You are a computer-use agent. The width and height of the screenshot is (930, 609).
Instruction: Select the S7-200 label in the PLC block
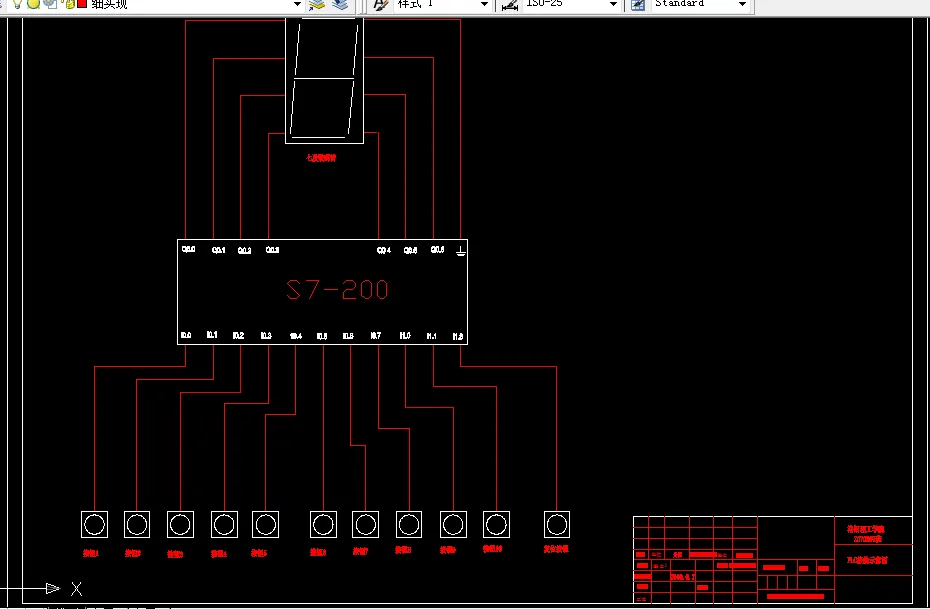[x=337, y=290]
